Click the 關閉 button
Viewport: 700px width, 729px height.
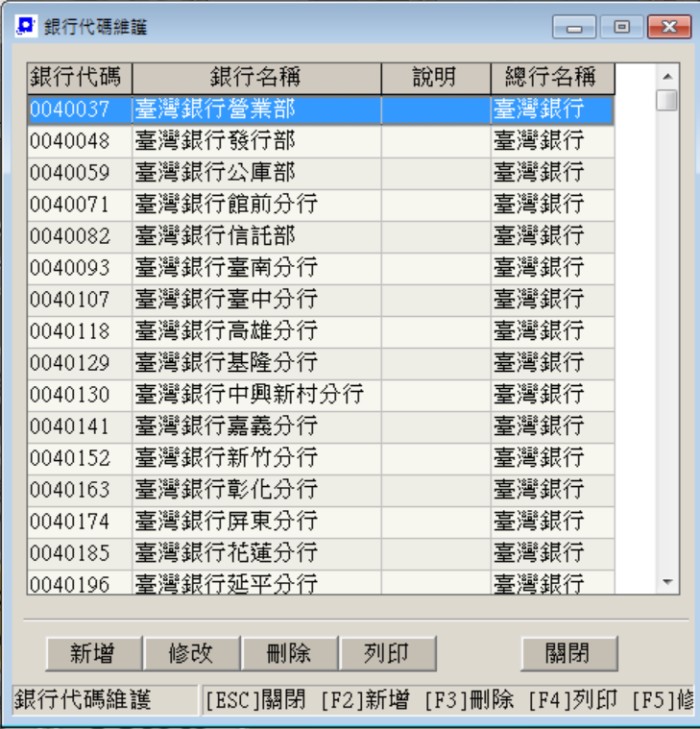pyautogui.click(x=569, y=654)
